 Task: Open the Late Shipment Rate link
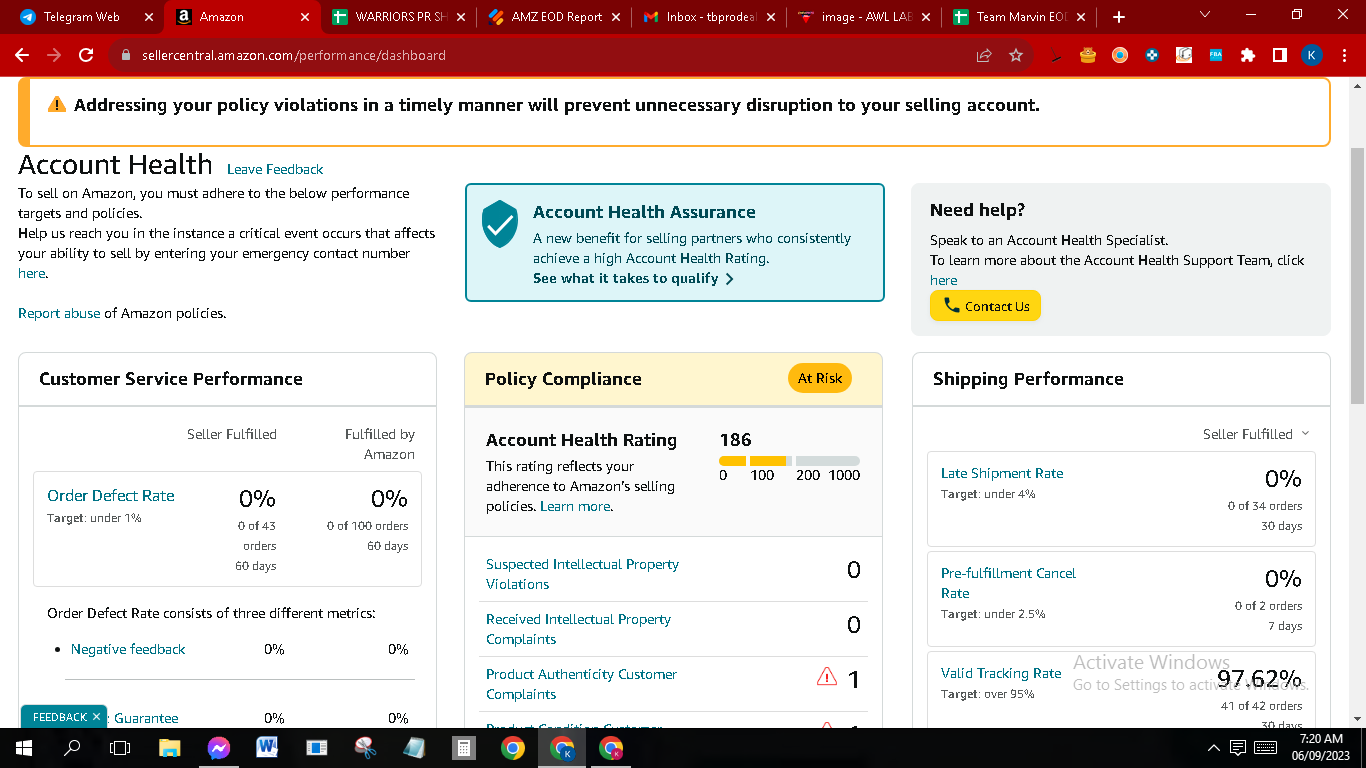pyautogui.click(x=1002, y=474)
